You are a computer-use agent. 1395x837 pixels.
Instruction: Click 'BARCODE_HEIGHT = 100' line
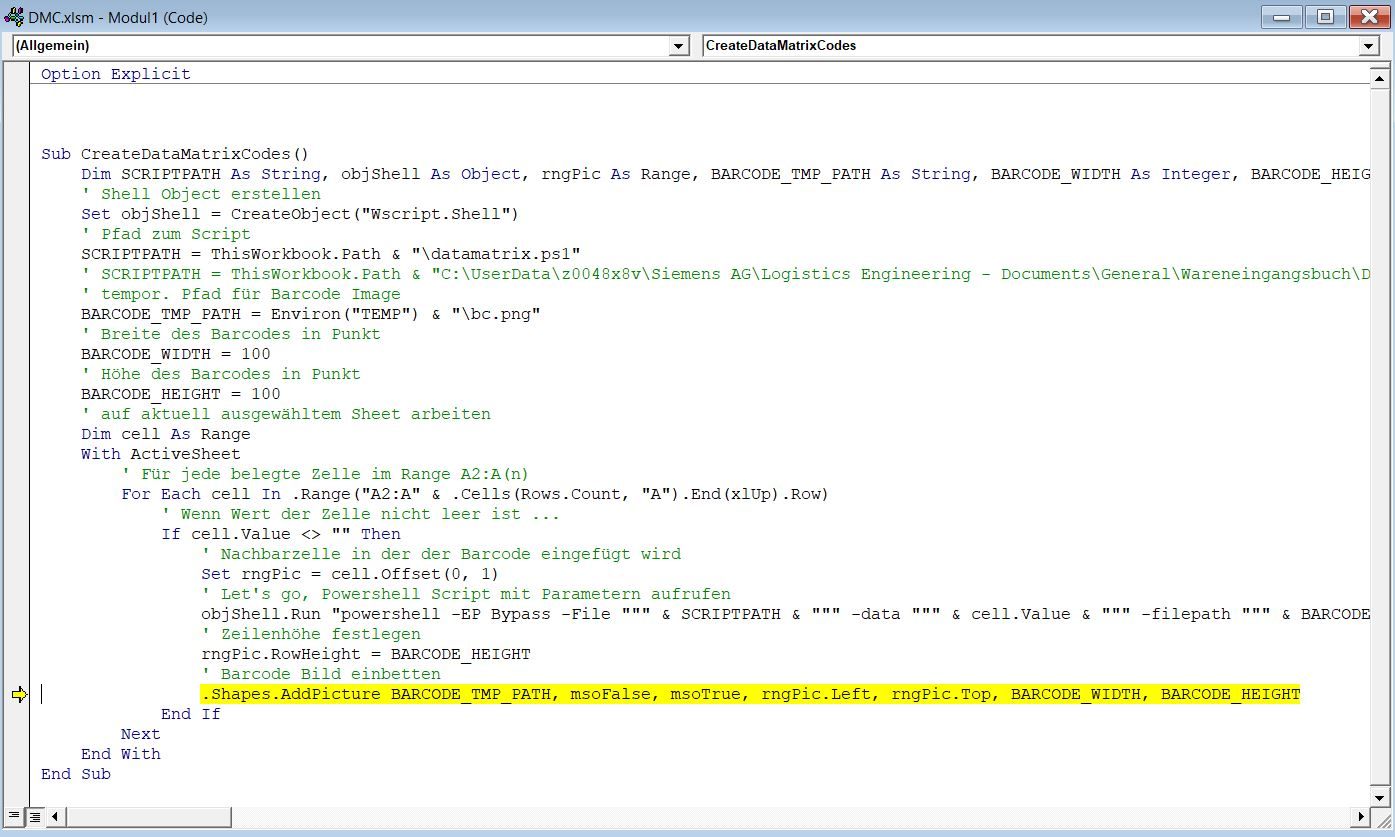click(x=181, y=394)
